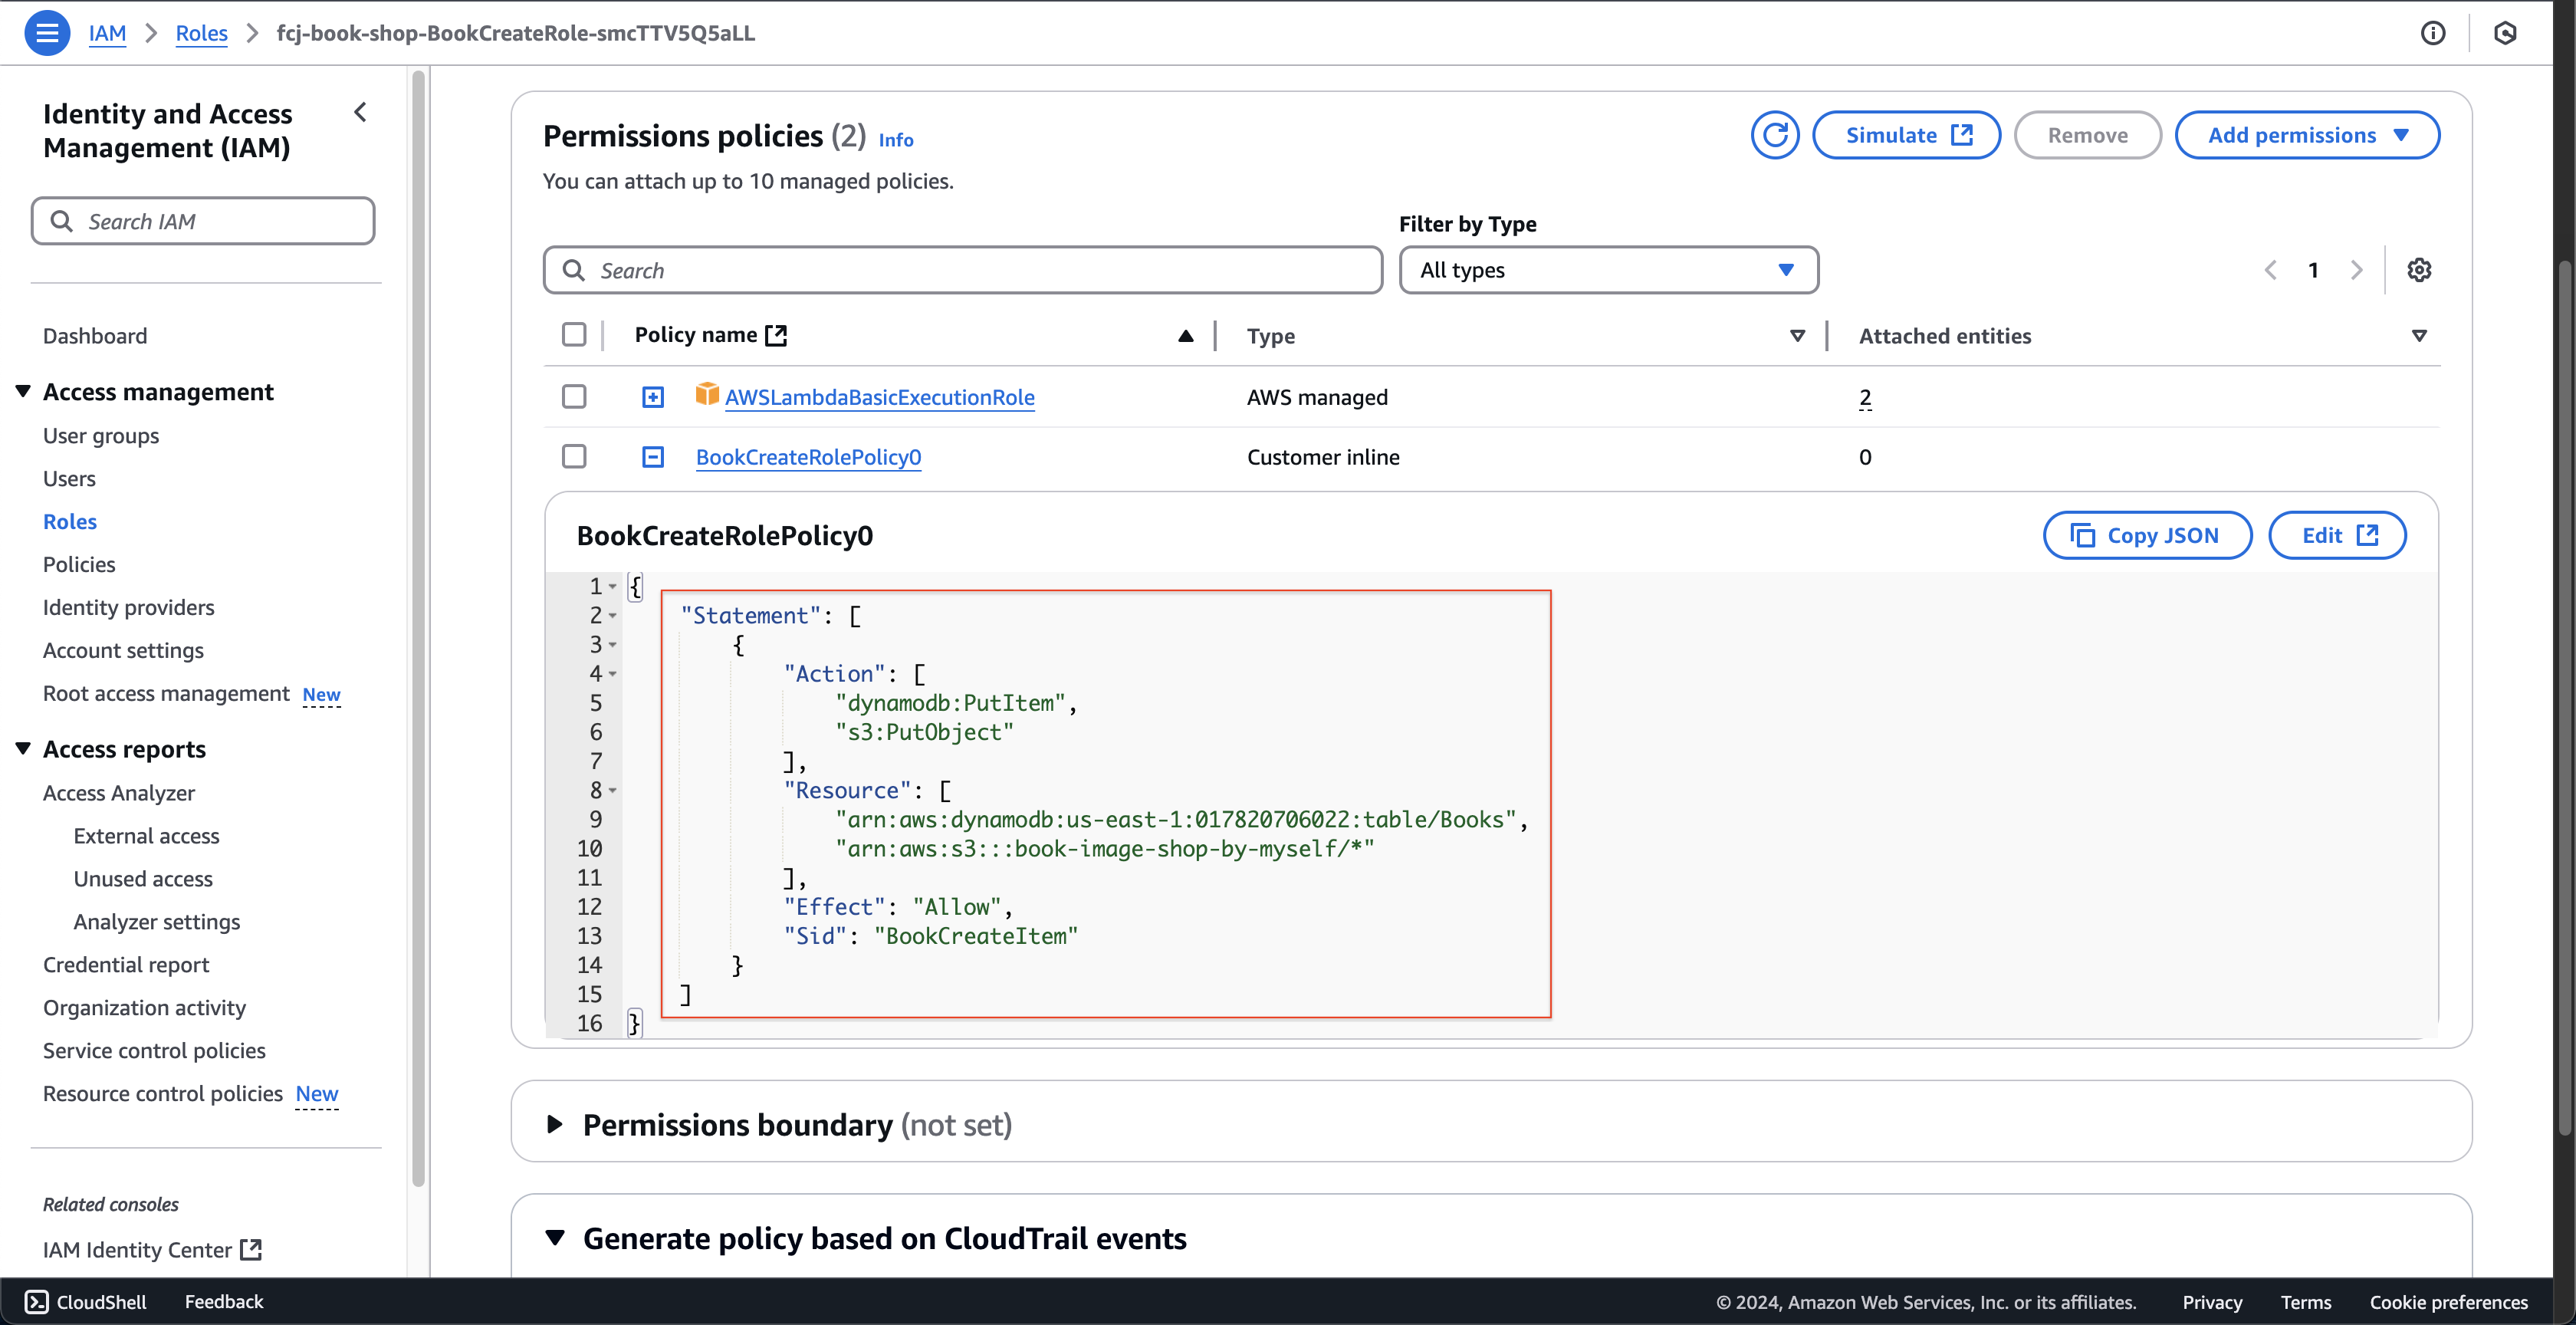Click the refresh policies button
The width and height of the screenshot is (2576, 1325).
[1774, 135]
